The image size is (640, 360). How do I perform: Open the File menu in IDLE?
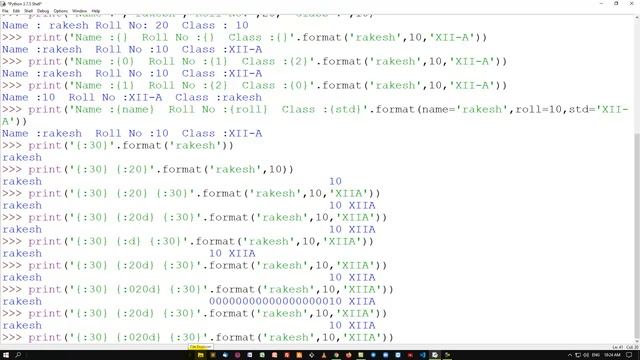point(5,11)
